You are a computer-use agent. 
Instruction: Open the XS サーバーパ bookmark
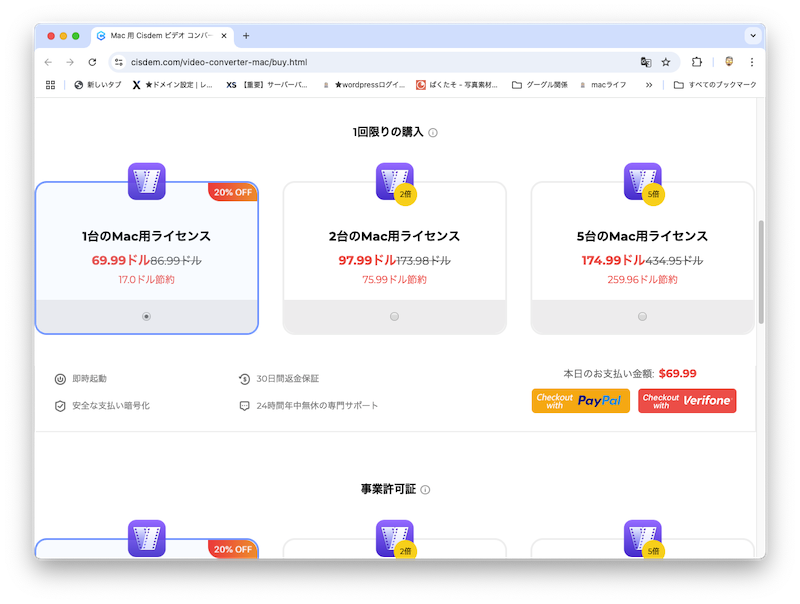[267, 85]
